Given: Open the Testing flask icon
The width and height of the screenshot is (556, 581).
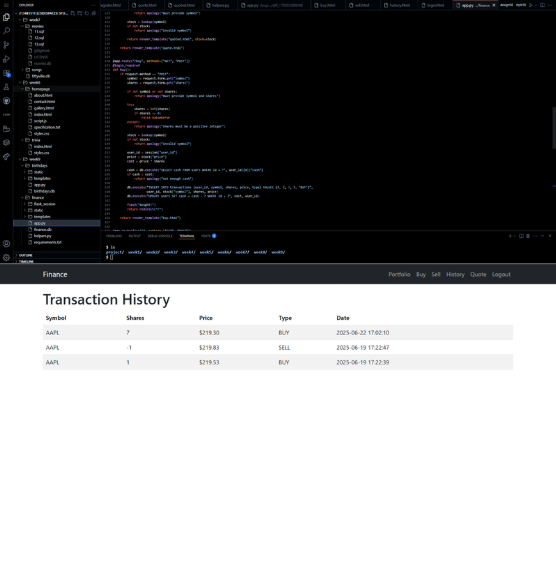Looking at the screenshot, I should pyautogui.click(x=6, y=87).
